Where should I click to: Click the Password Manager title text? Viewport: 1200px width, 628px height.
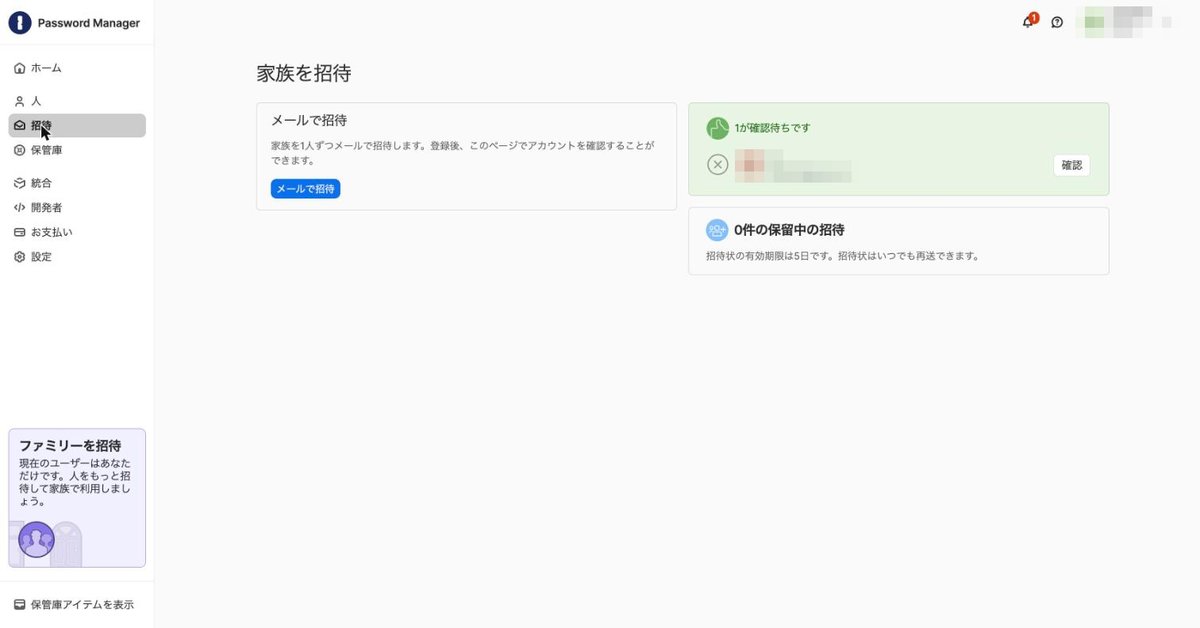pos(89,23)
